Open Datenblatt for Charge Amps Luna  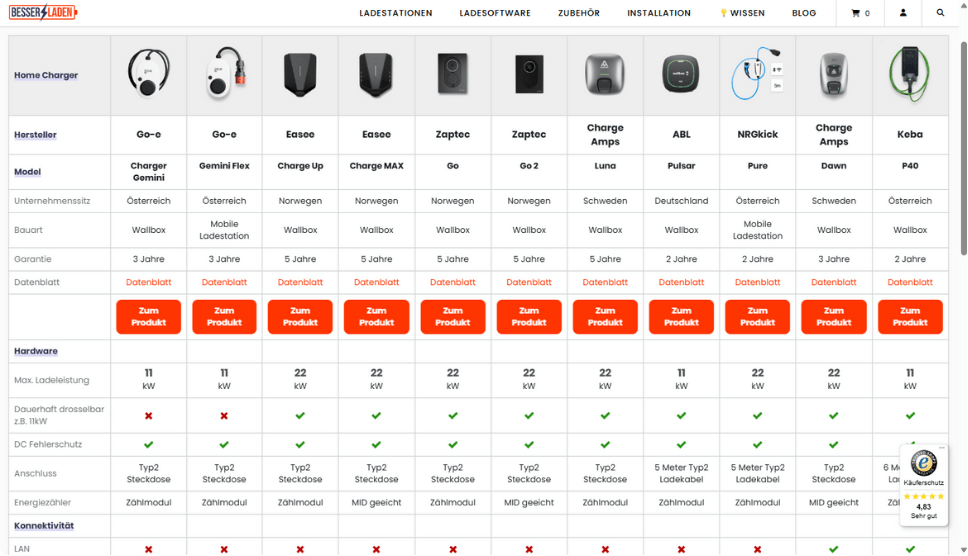(605, 283)
